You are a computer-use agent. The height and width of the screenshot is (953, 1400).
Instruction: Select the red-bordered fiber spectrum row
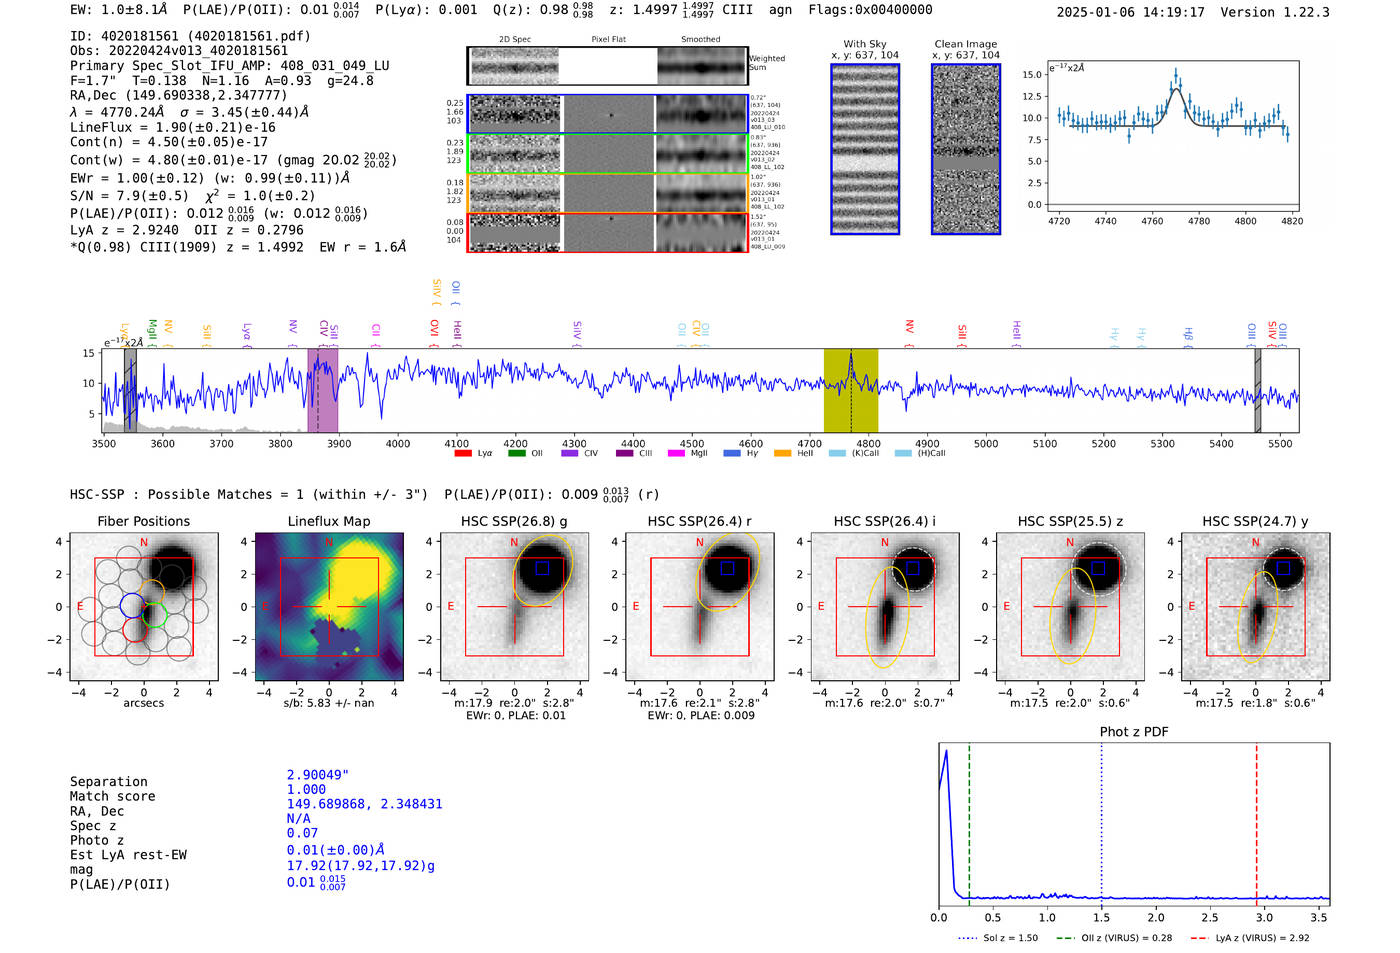(x=607, y=232)
